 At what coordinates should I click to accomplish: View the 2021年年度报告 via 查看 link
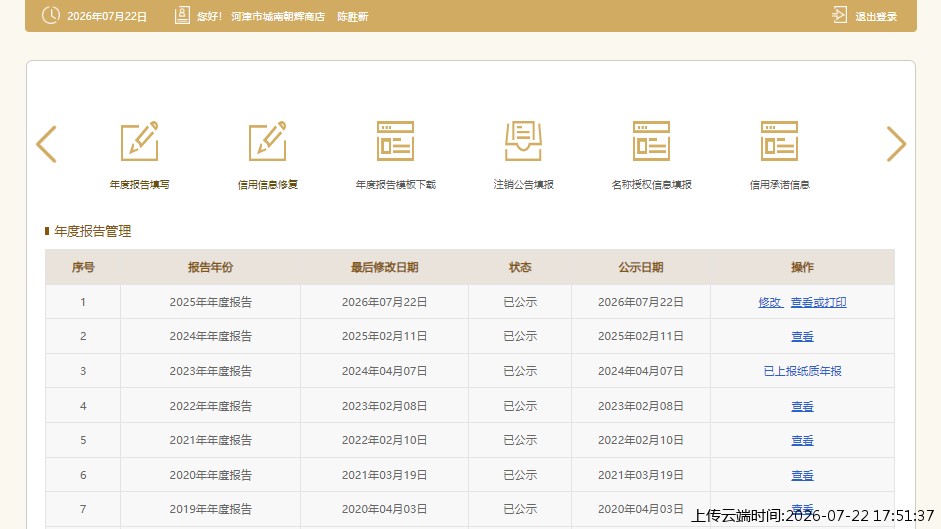click(x=802, y=440)
